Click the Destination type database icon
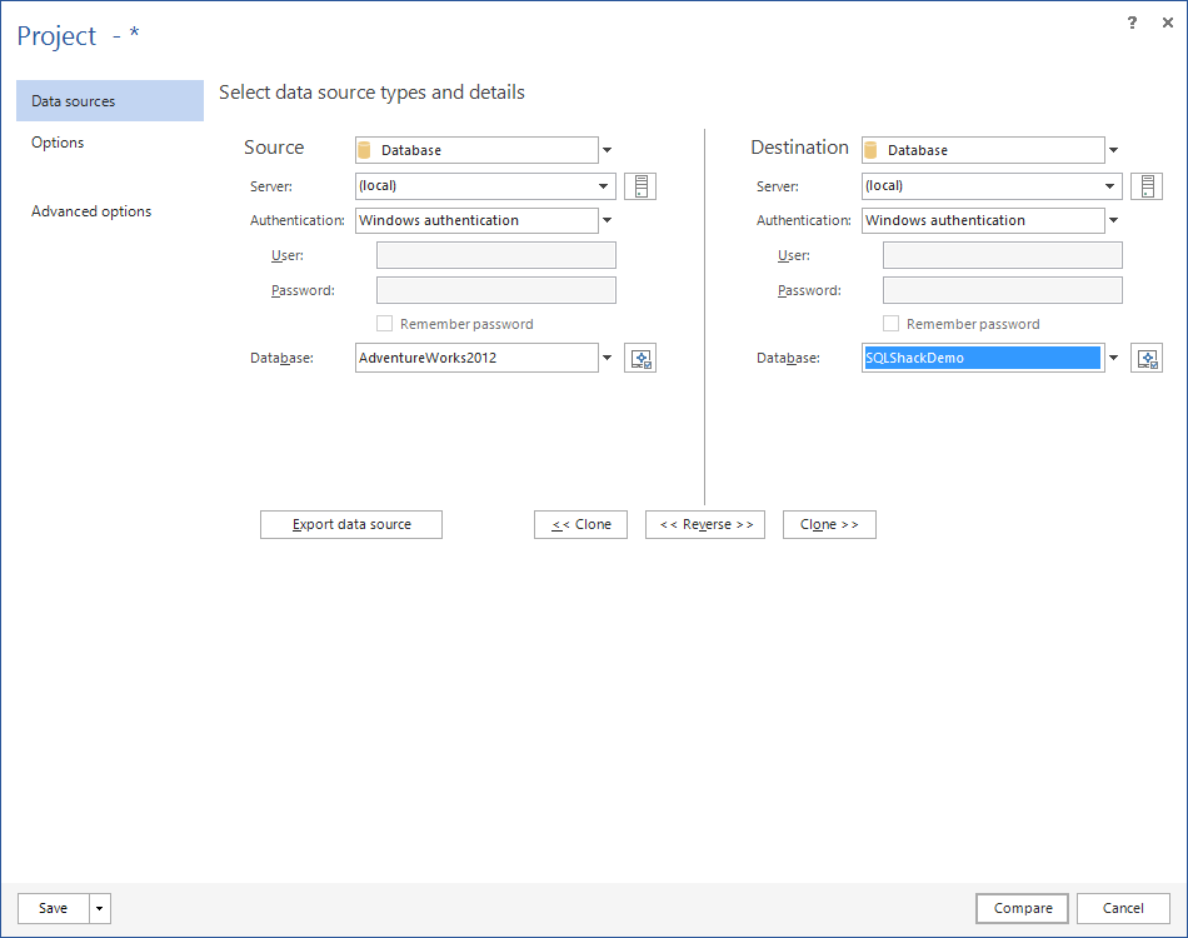This screenshot has height=938, width=1188. pos(871,150)
